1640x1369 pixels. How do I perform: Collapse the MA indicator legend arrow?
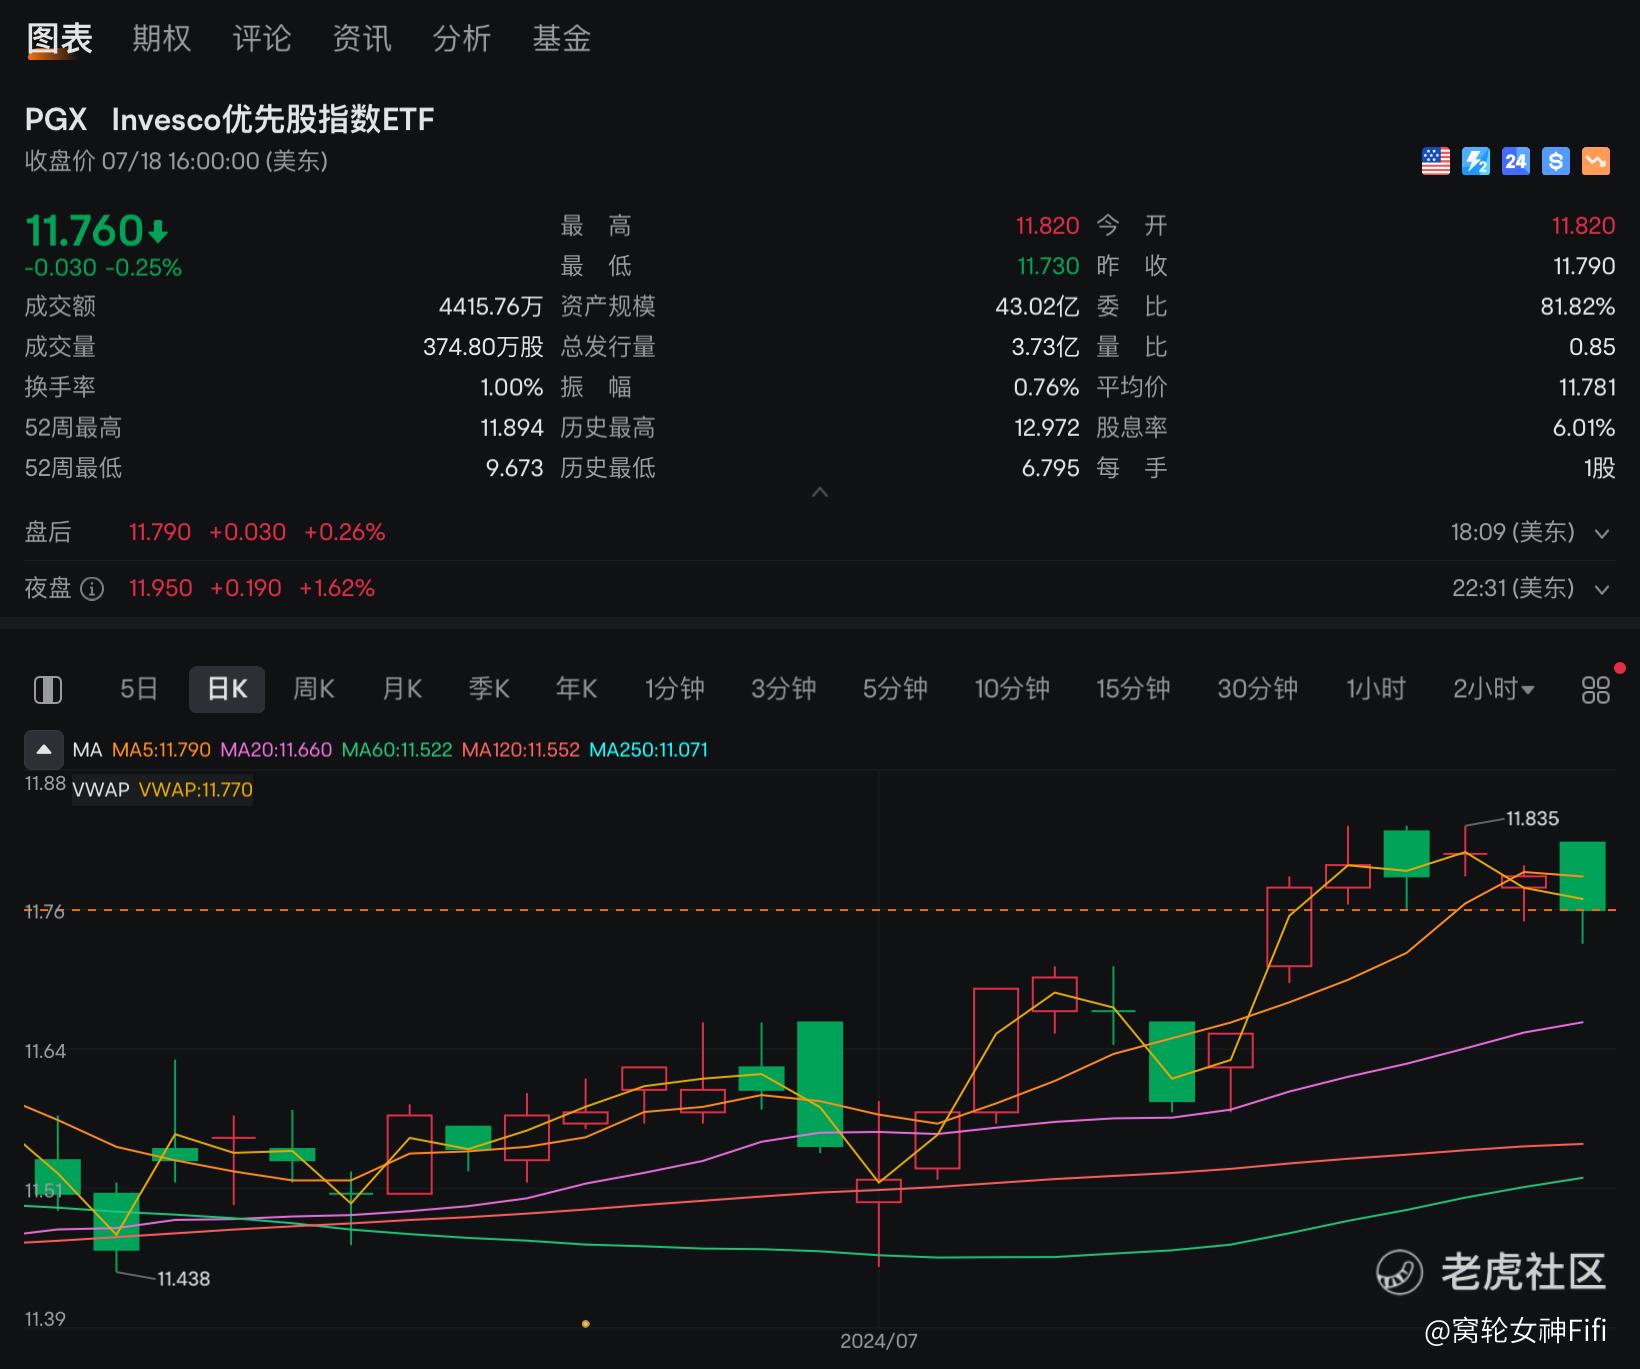pos(44,749)
